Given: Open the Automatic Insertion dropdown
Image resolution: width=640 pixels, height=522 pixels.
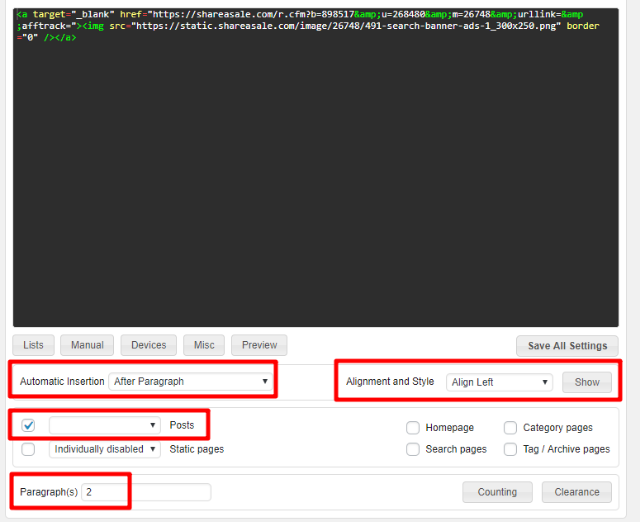Looking at the screenshot, I should (x=191, y=382).
